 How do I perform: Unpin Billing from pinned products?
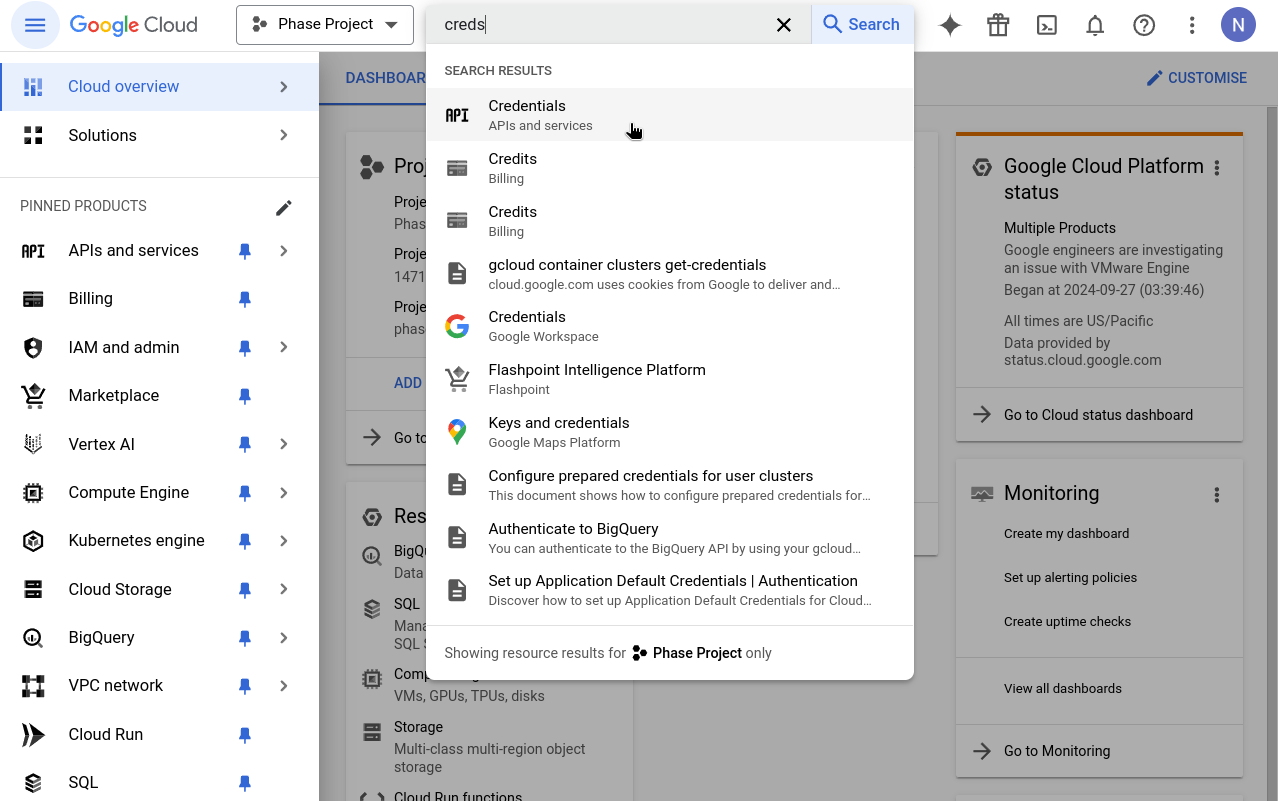point(244,299)
